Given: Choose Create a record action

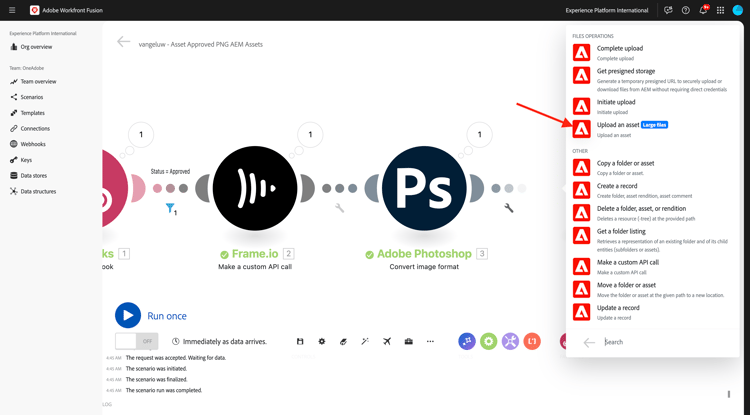Looking at the screenshot, I should (x=652, y=190).
